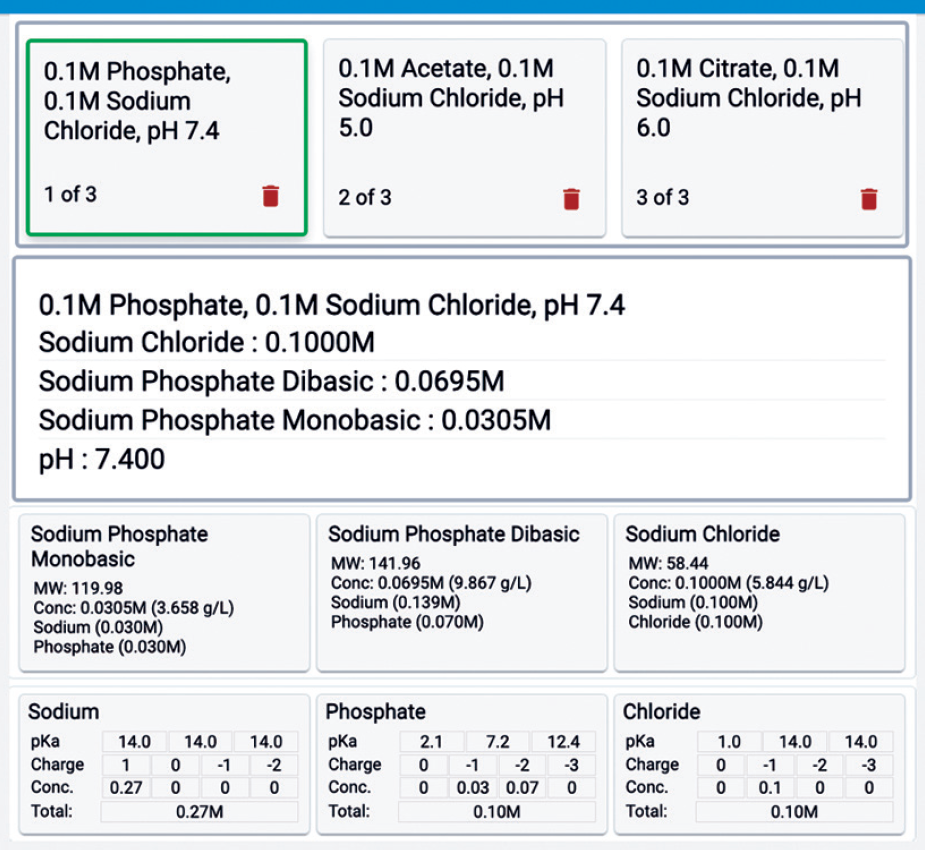Viewport: 925px width, 850px height.
Task: Click trash icon on Acetate buffer card
Action: 571,199
